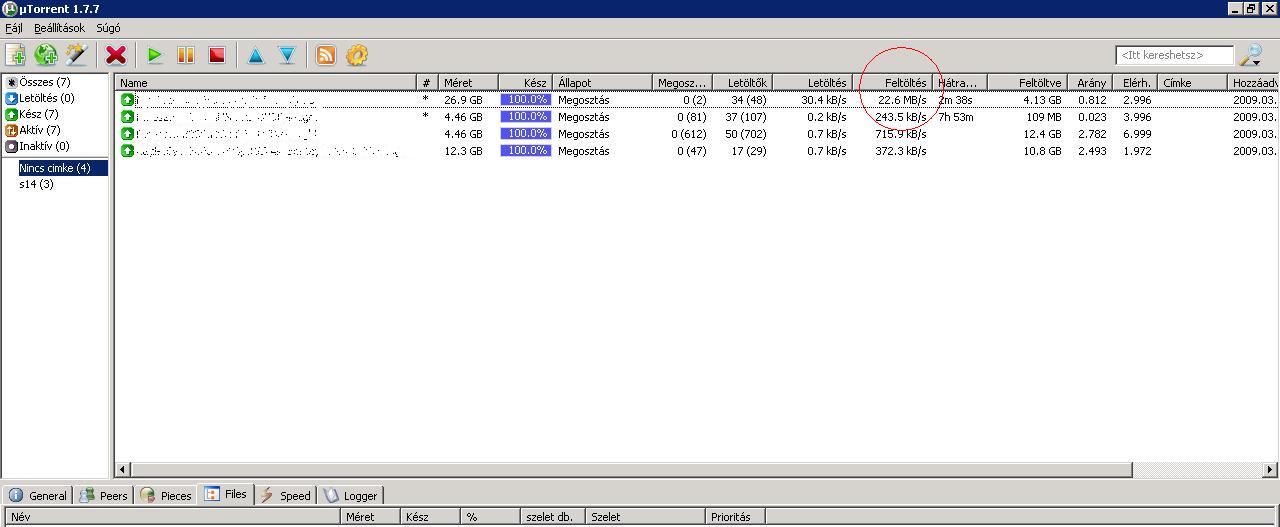Click horizontal scrollbar right arrow
The image size is (1280, 527).
[x=1271, y=469]
